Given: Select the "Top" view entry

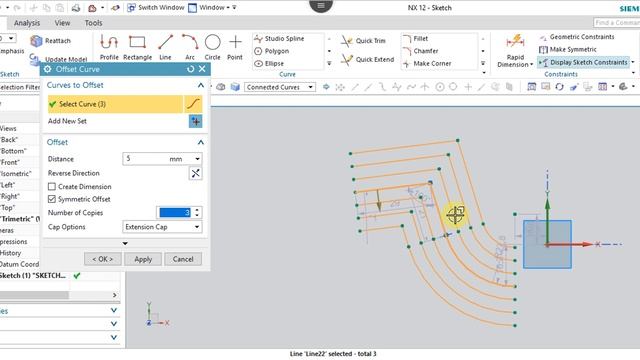Looking at the screenshot, I should click(8, 208).
